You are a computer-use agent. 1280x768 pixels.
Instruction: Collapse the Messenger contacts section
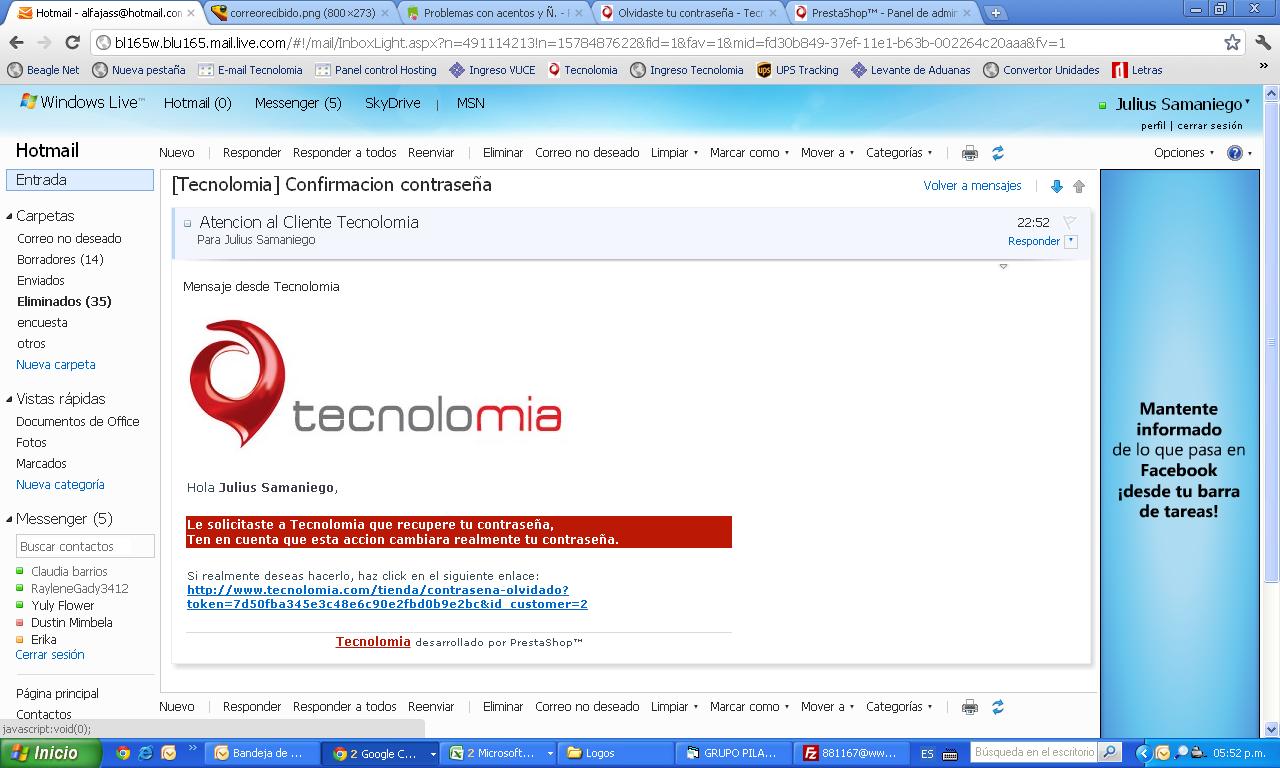(9, 519)
